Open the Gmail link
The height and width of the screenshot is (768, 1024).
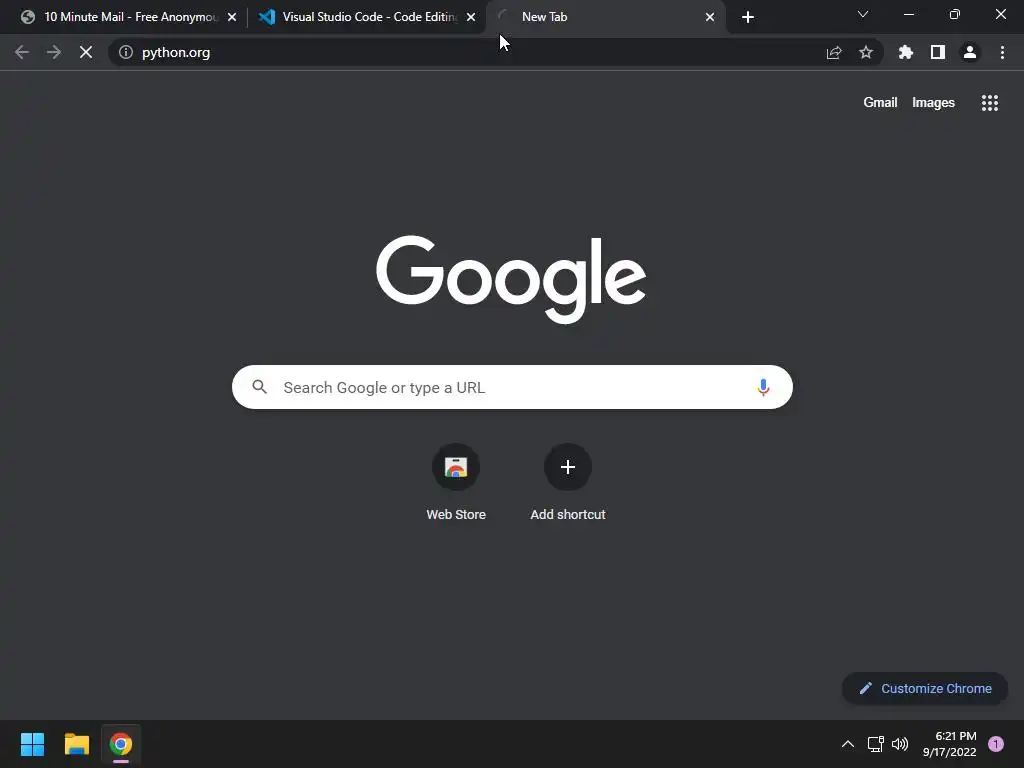click(x=880, y=103)
